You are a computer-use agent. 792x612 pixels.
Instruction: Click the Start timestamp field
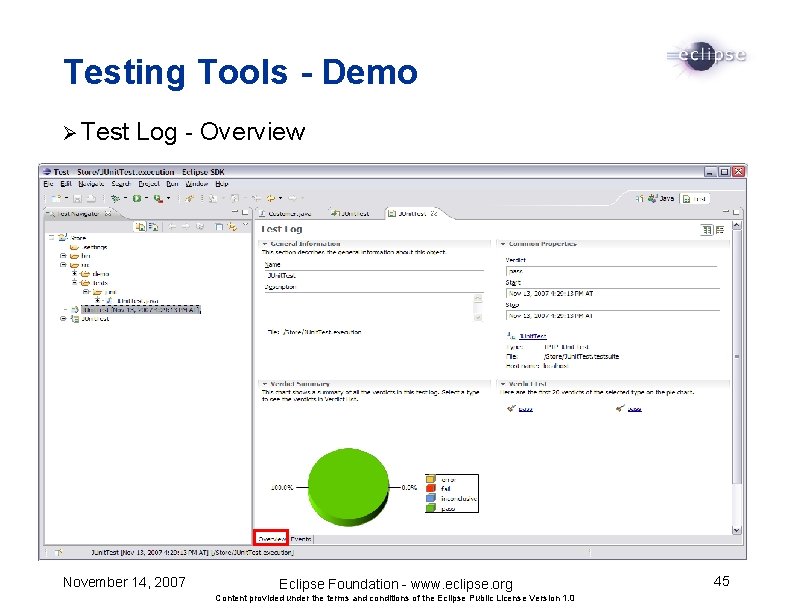(x=612, y=293)
